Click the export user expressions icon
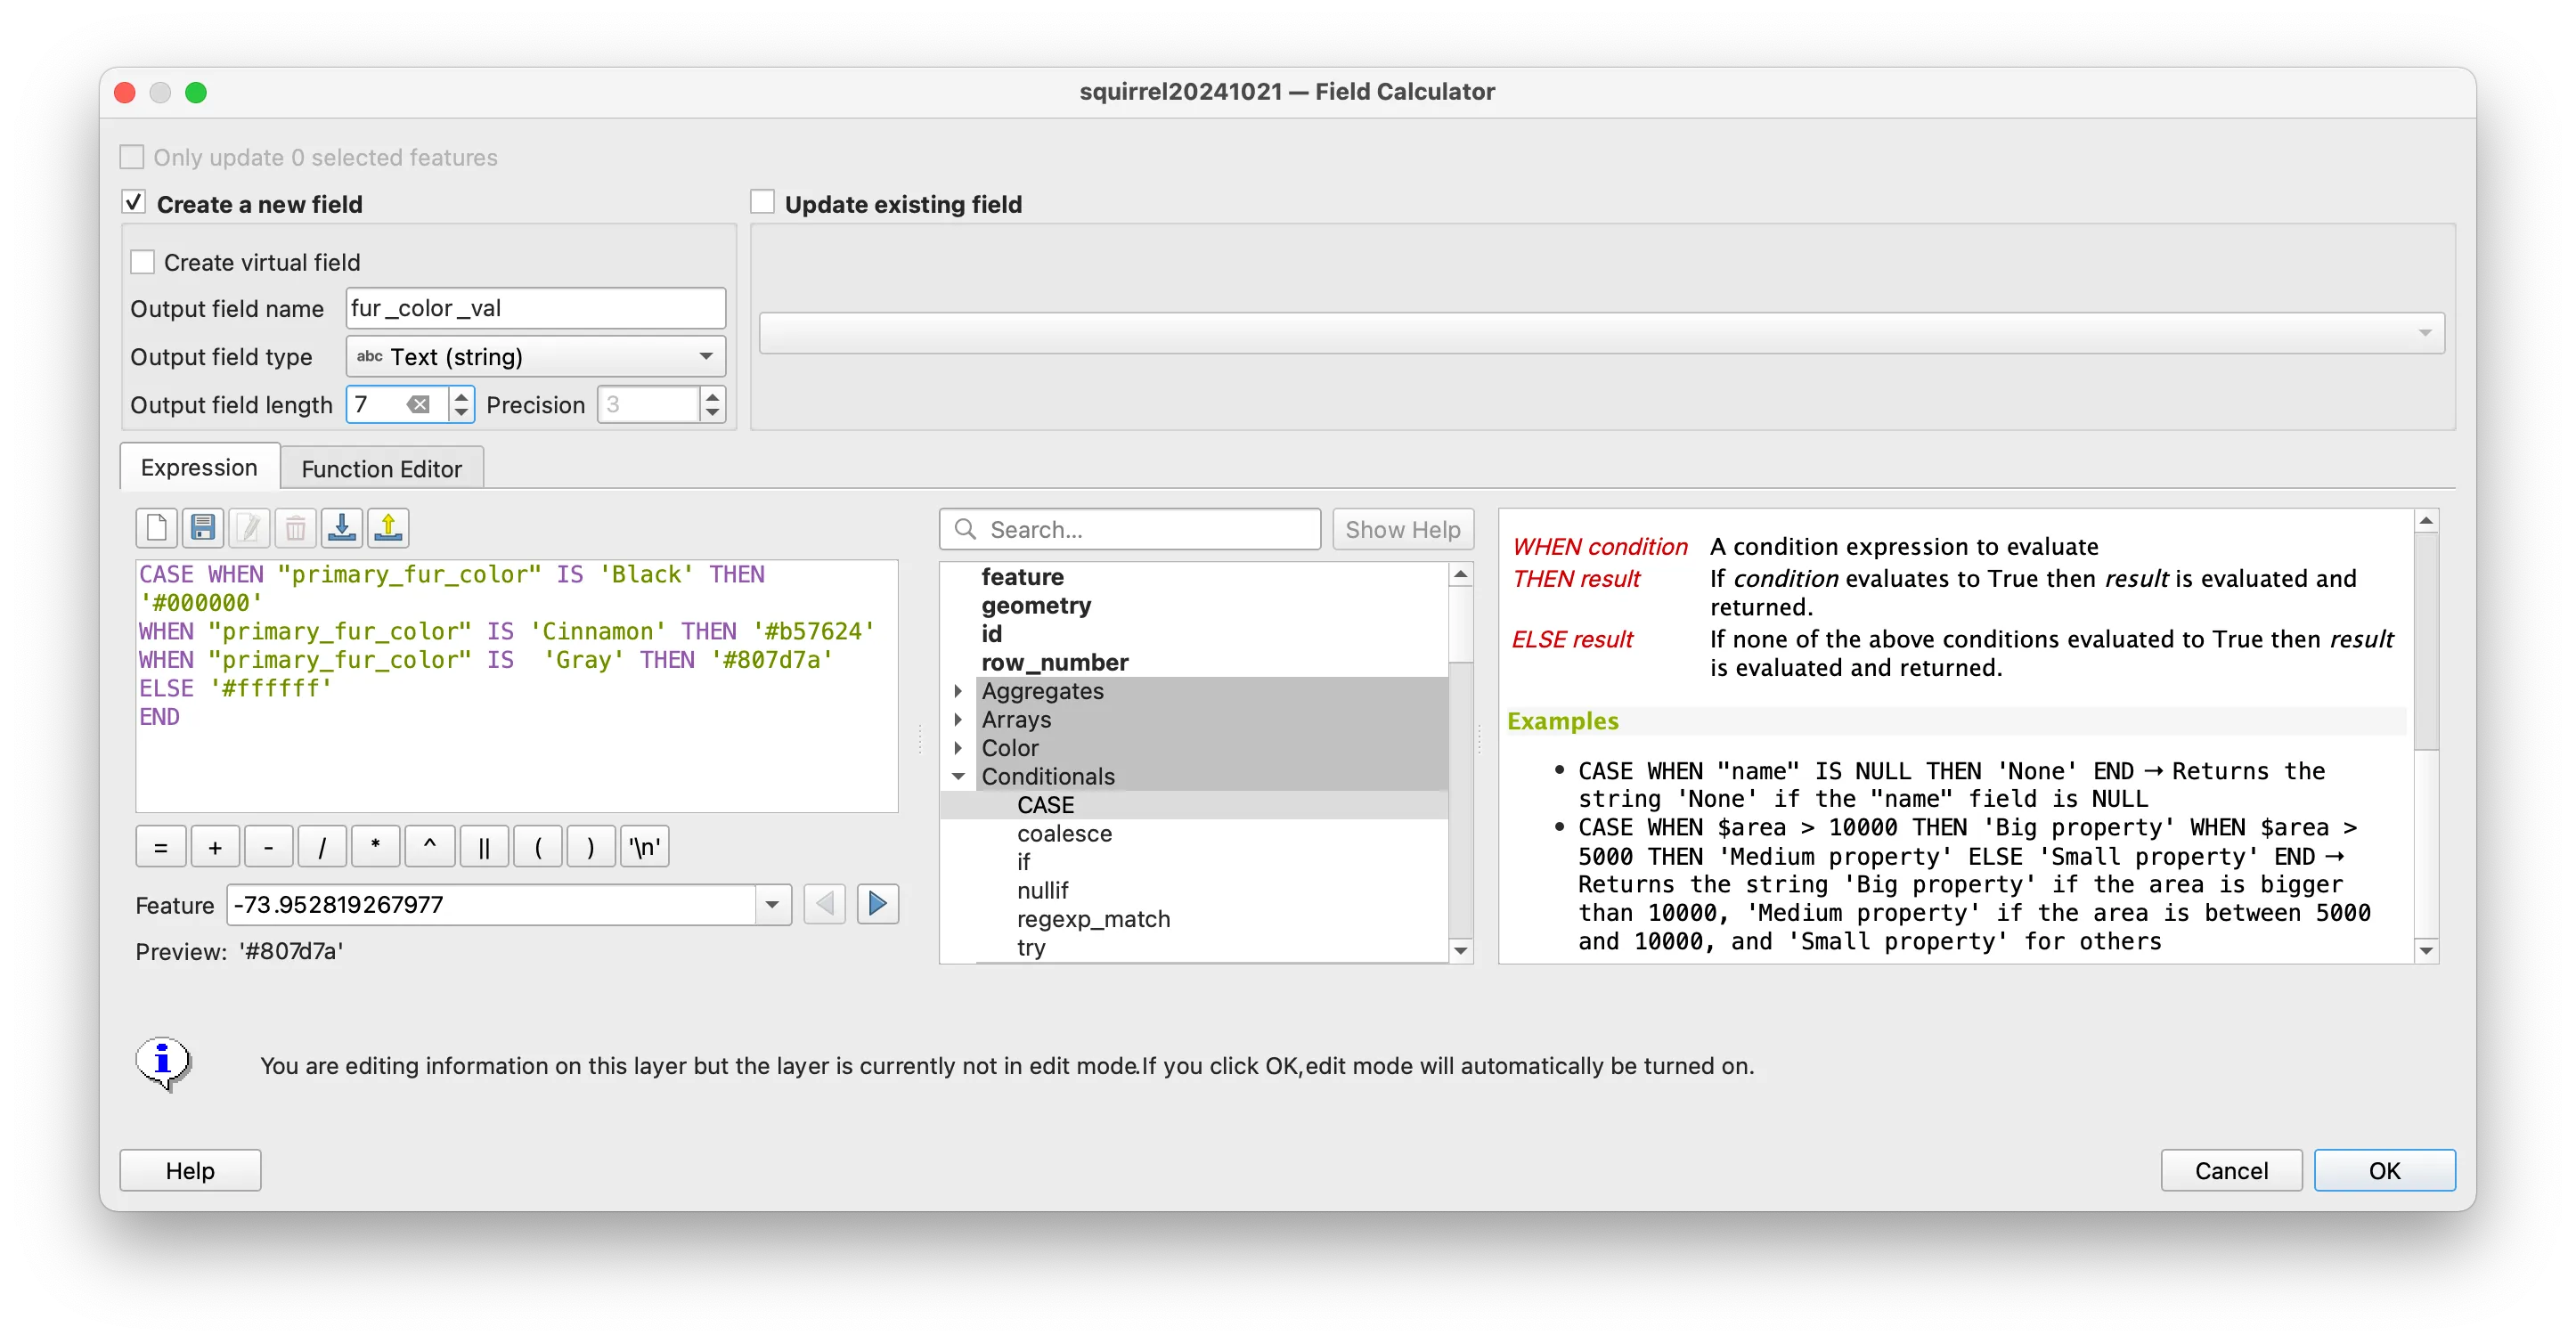This screenshot has width=2576, height=1343. click(388, 528)
